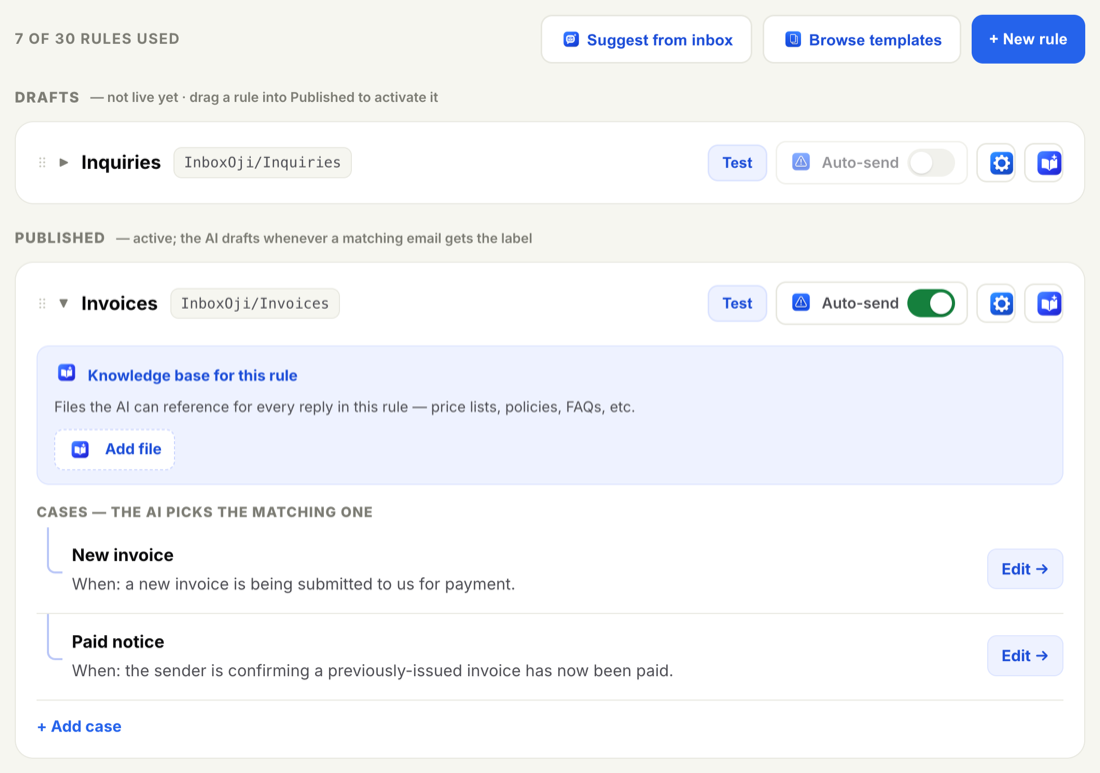Click the template icon in Browse templates

[793, 39]
